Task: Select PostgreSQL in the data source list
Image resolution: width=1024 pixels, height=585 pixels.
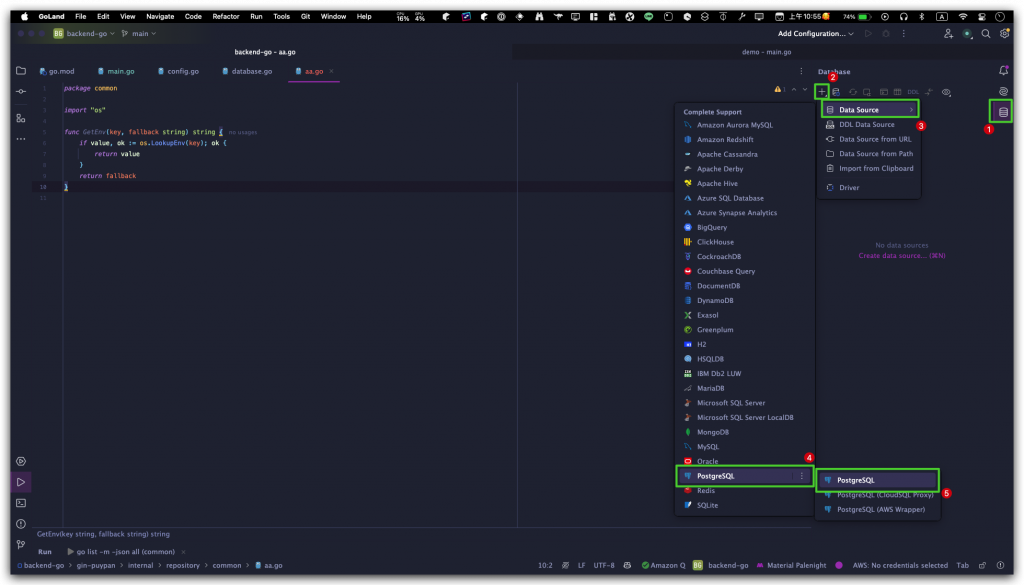Action: point(744,476)
